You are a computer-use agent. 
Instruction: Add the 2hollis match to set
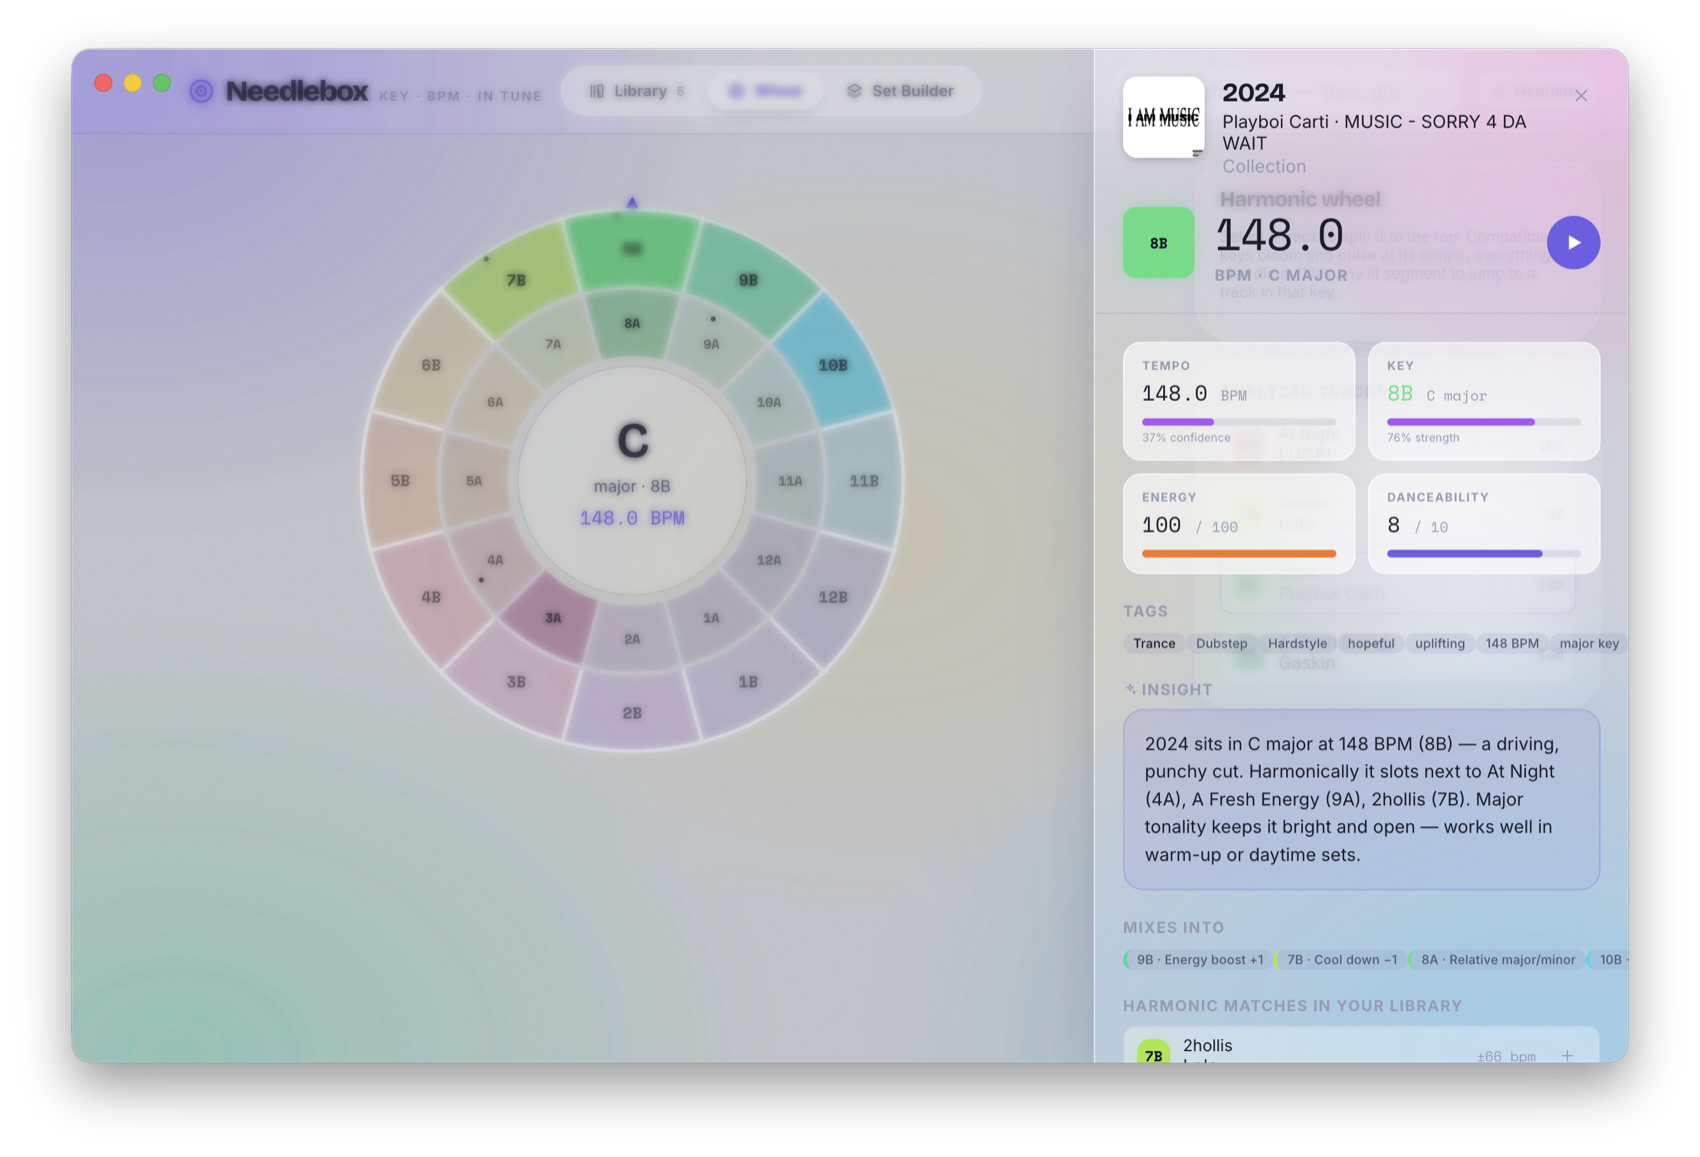(1567, 1056)
